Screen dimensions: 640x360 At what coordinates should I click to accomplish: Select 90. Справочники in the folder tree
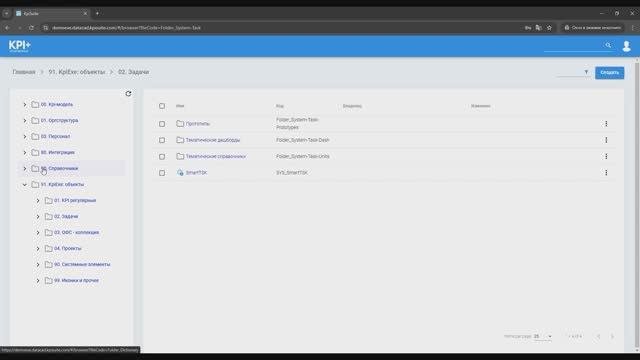[60, 168]
